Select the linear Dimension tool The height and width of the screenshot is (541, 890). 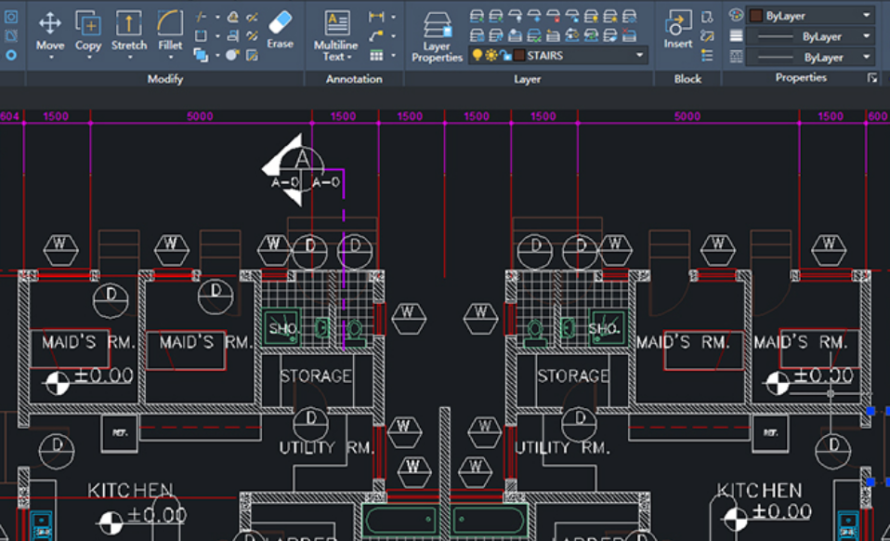click(x=376, y=17)
